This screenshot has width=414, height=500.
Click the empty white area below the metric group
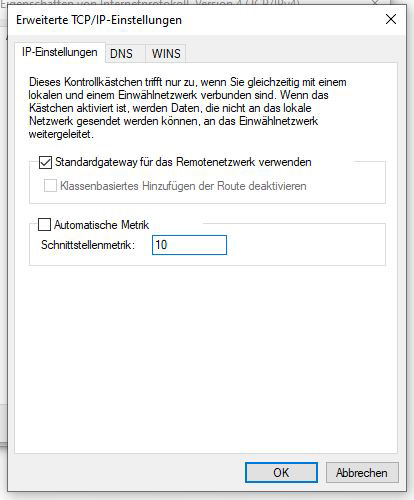[x=207, y=357]
